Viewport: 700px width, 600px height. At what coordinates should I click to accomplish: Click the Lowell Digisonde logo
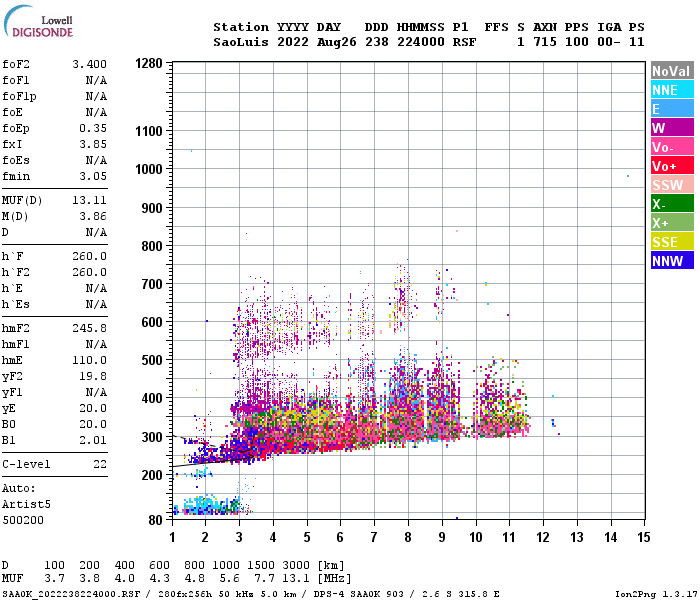pos(38,22)
